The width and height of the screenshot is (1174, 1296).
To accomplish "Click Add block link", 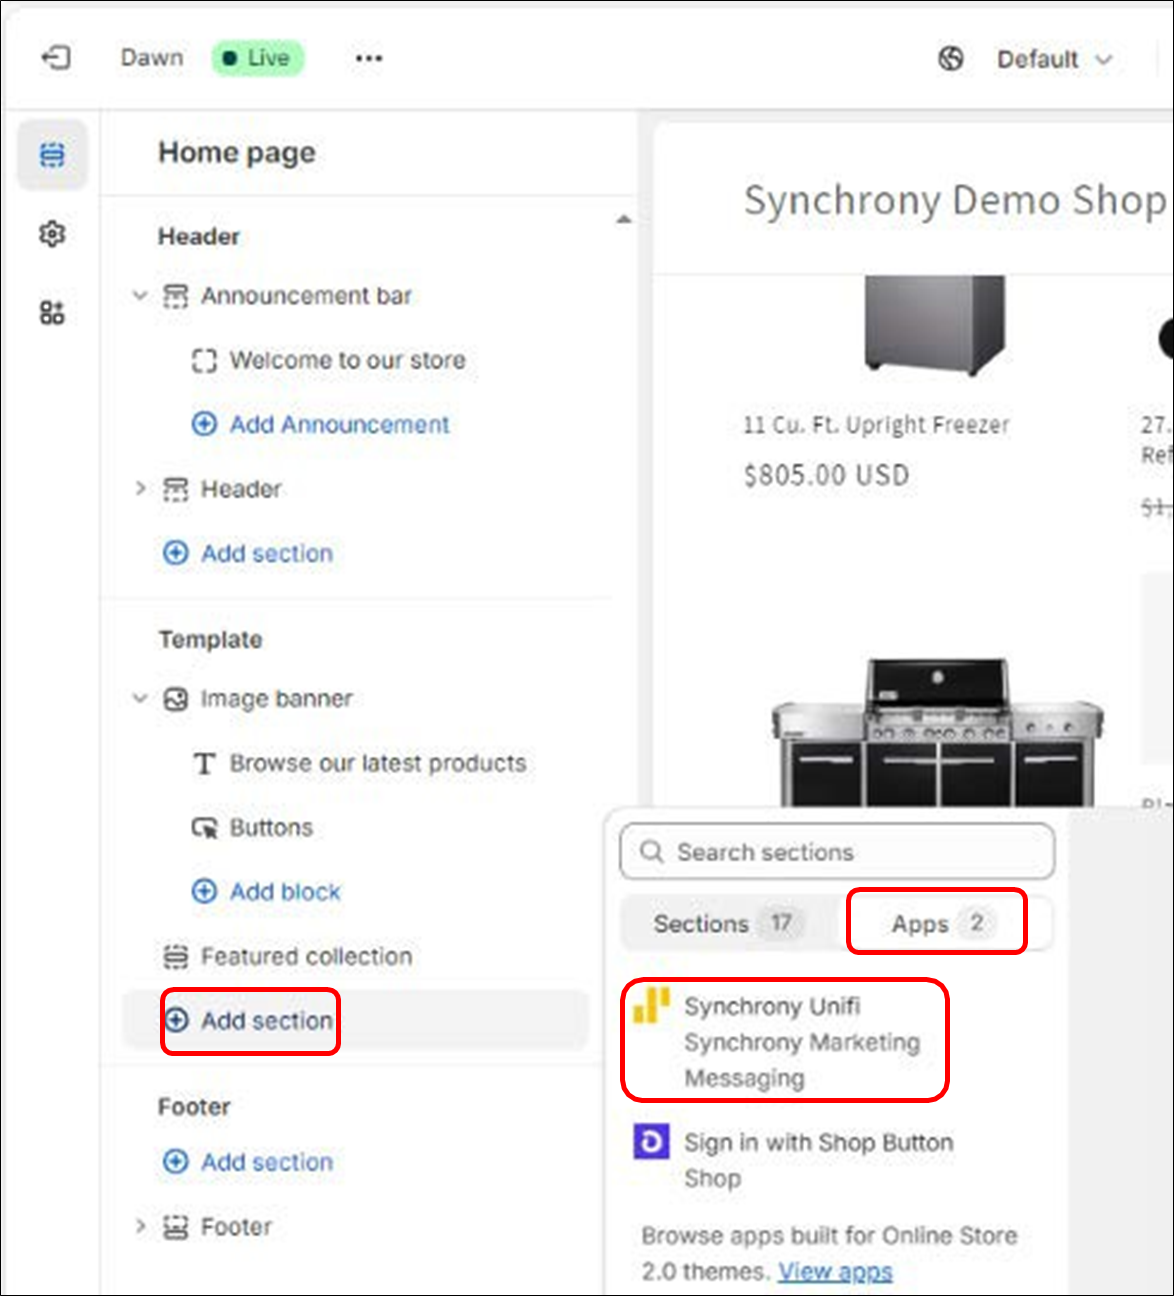I will point(285,892).
